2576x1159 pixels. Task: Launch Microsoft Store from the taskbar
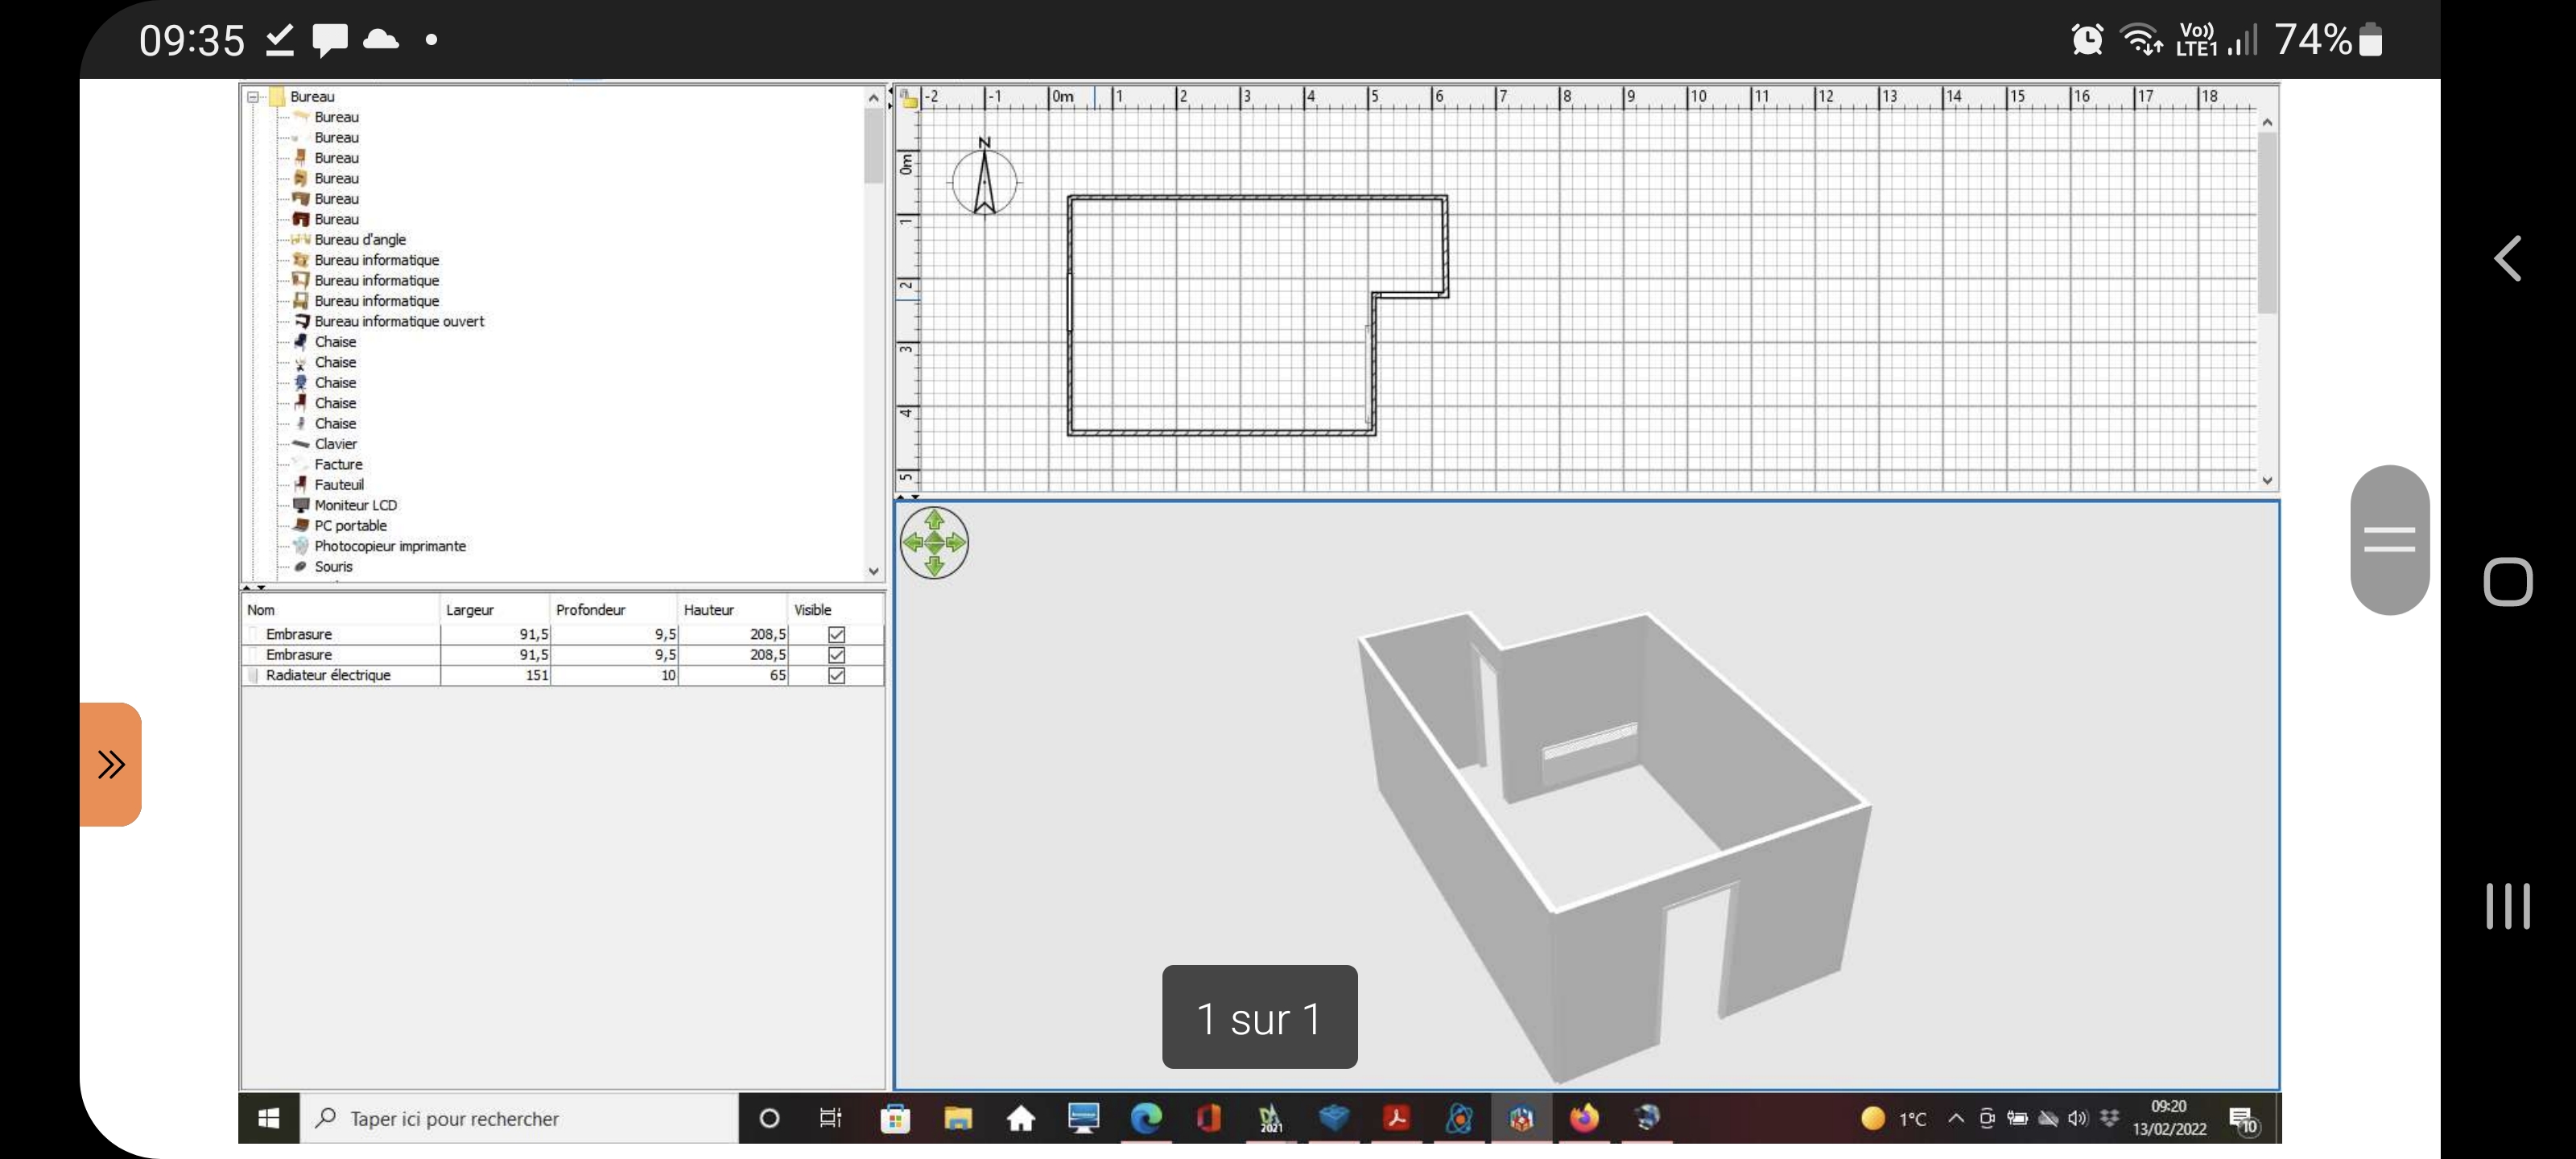895,1118
